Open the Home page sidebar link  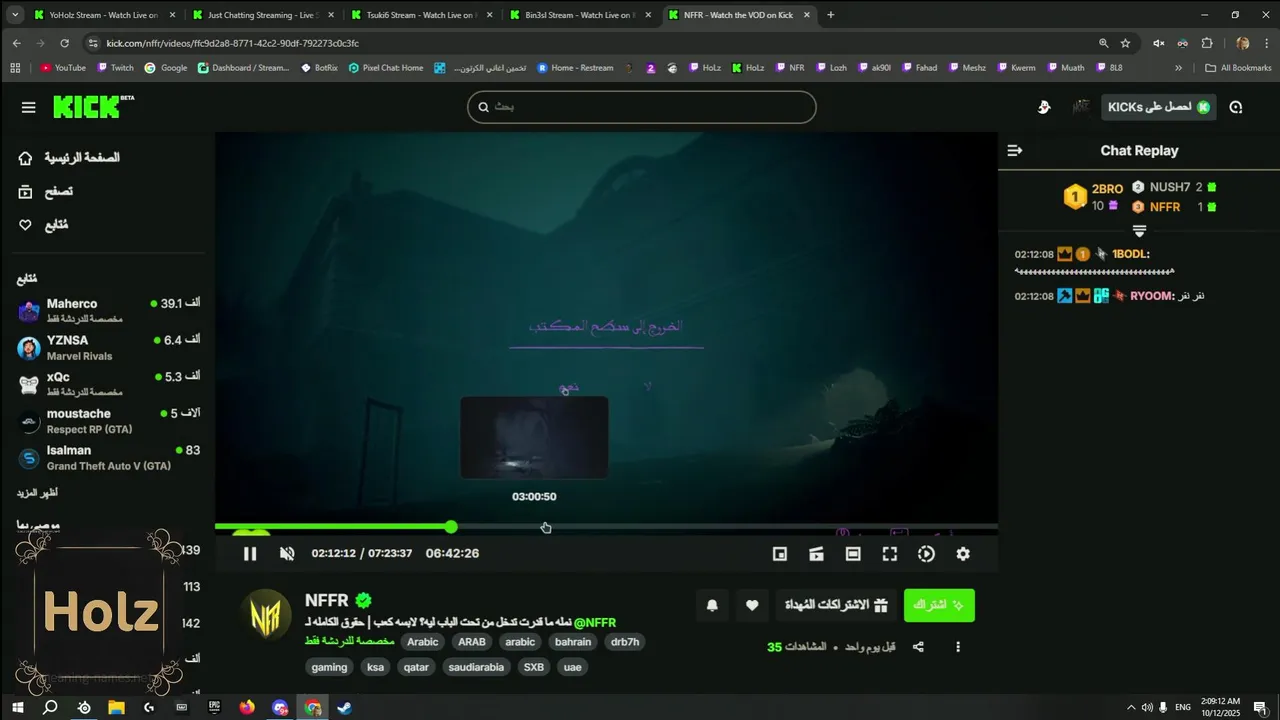70,158
